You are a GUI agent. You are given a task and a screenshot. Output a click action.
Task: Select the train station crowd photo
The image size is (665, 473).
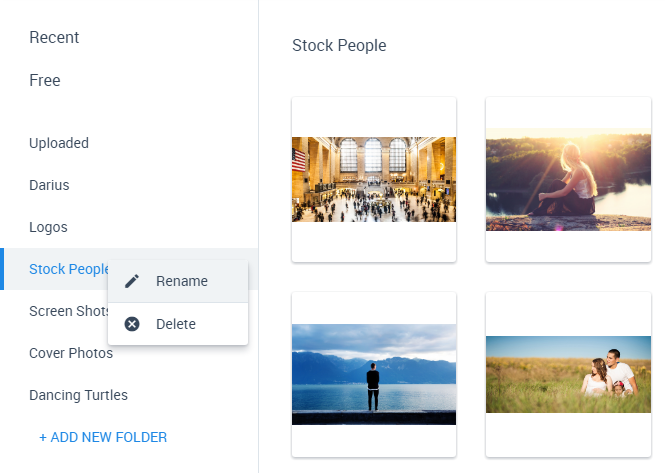pos(374,179)
